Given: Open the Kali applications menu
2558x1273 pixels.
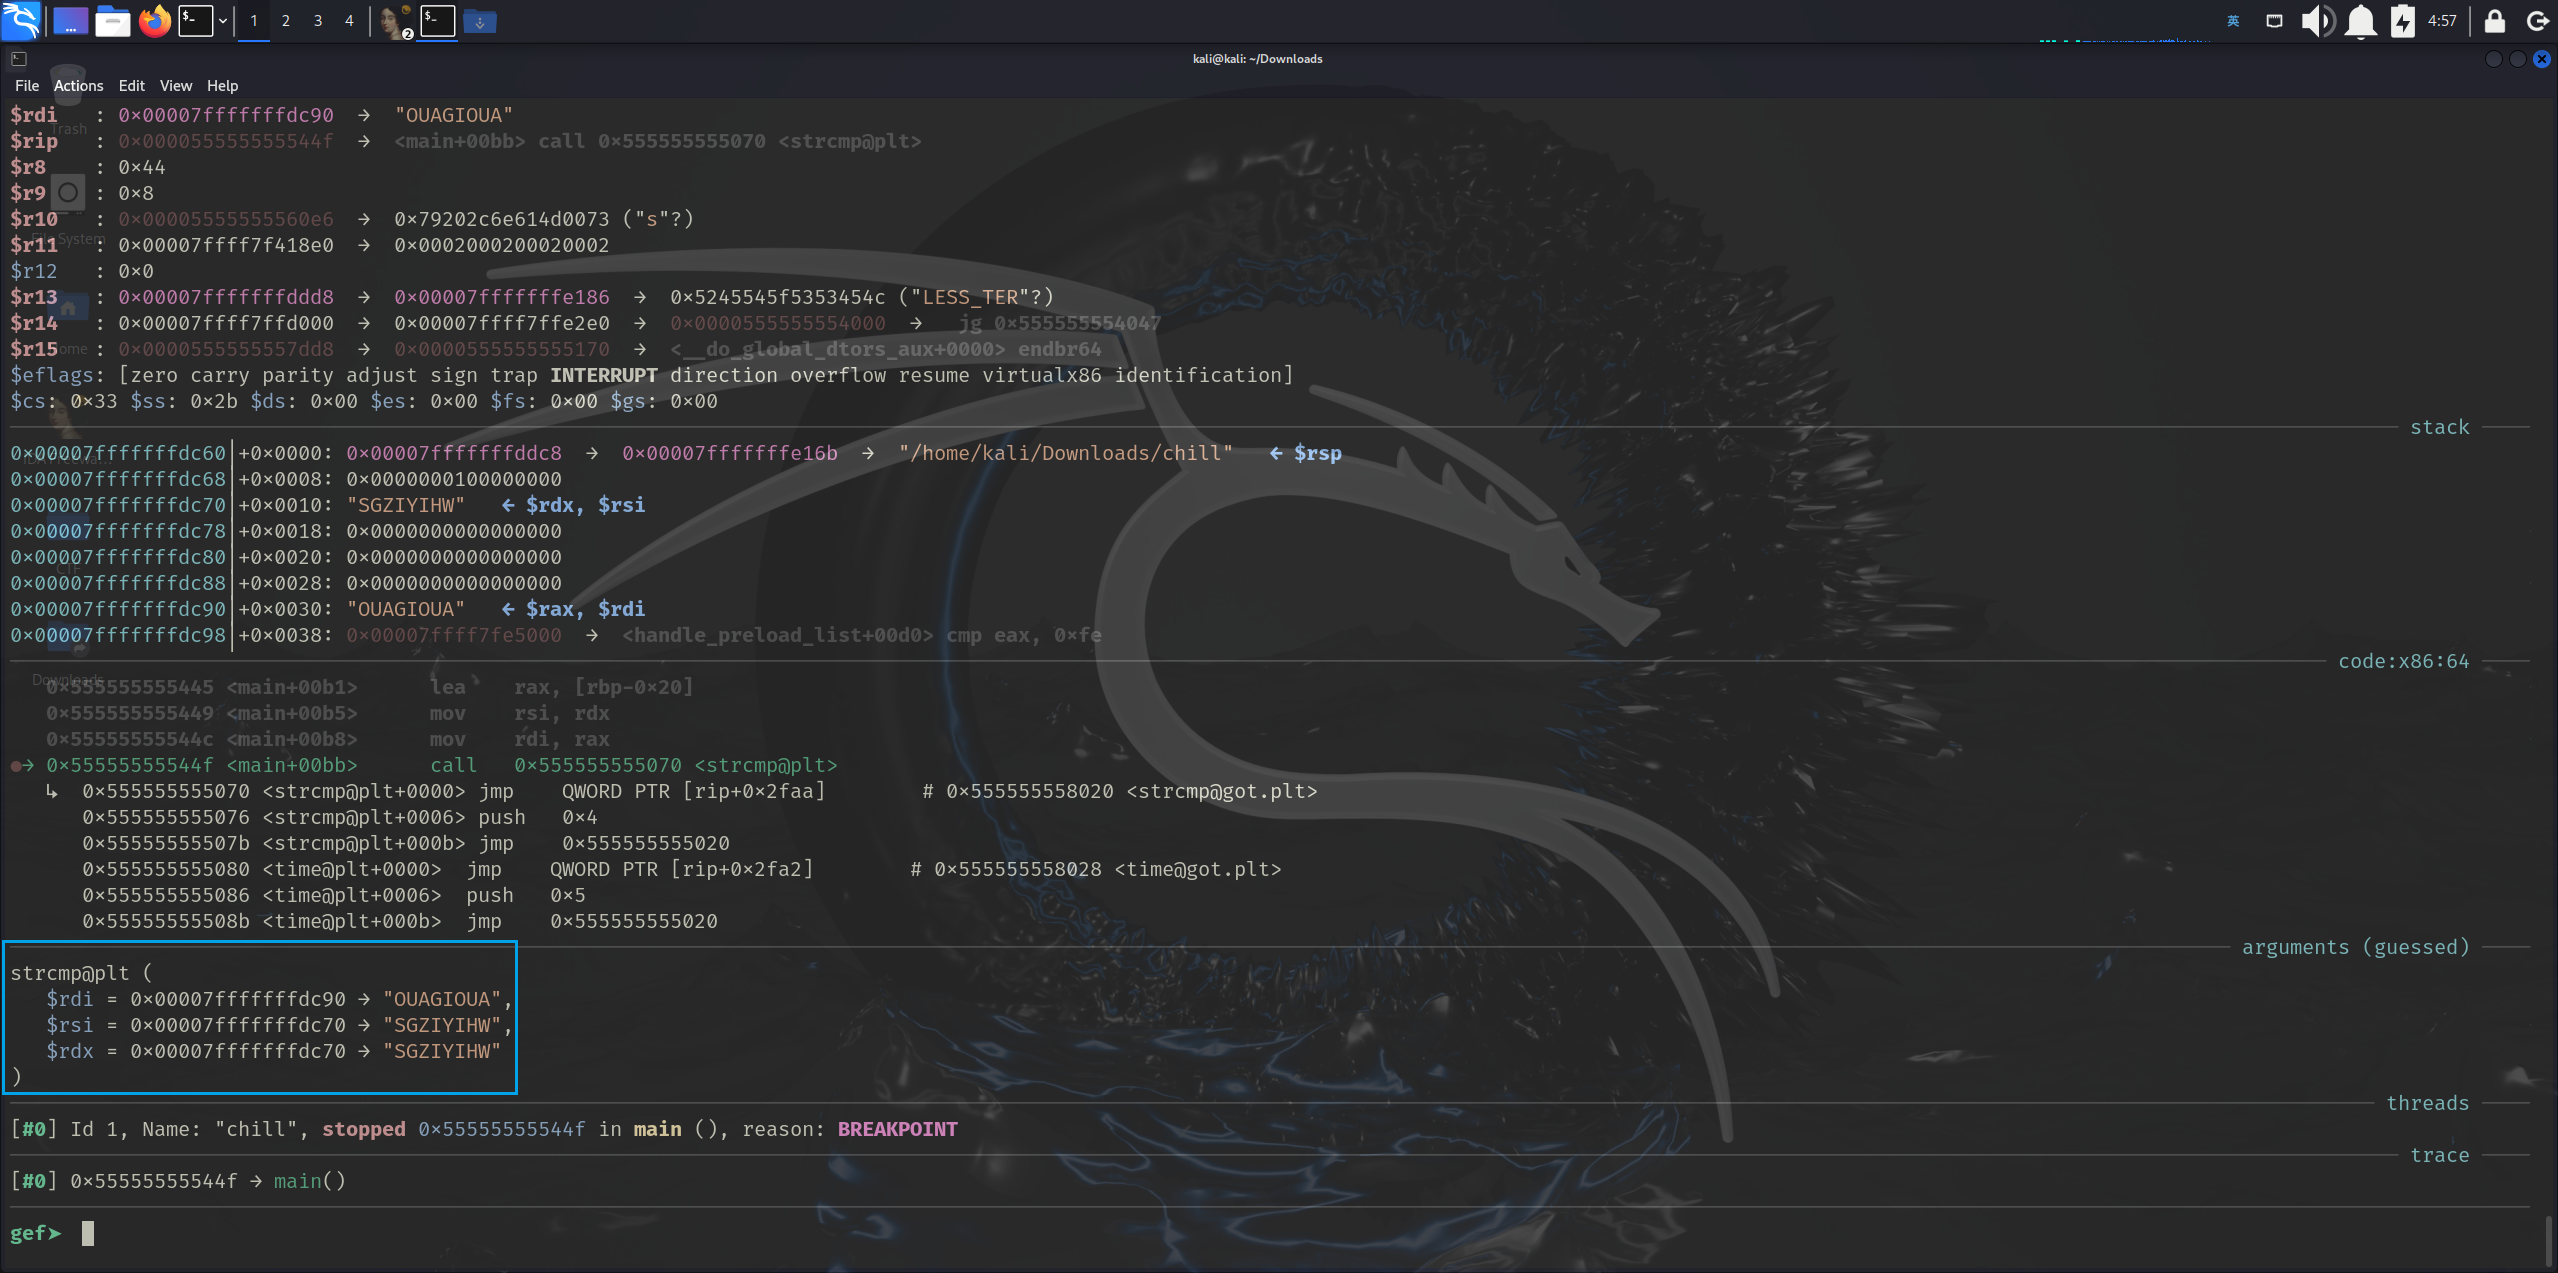Looking at the screenshot, I should pyautogui.click(x=21, y=20).
